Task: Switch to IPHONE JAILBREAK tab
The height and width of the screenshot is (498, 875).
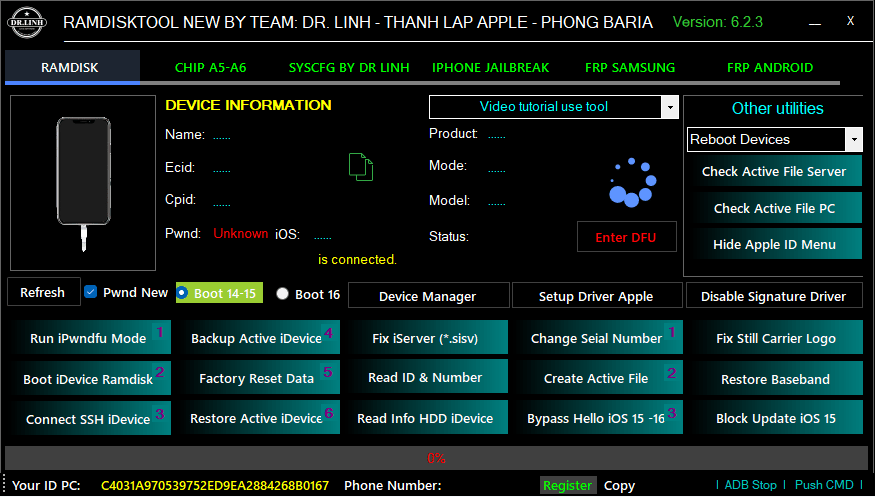Action: (491, 68)
